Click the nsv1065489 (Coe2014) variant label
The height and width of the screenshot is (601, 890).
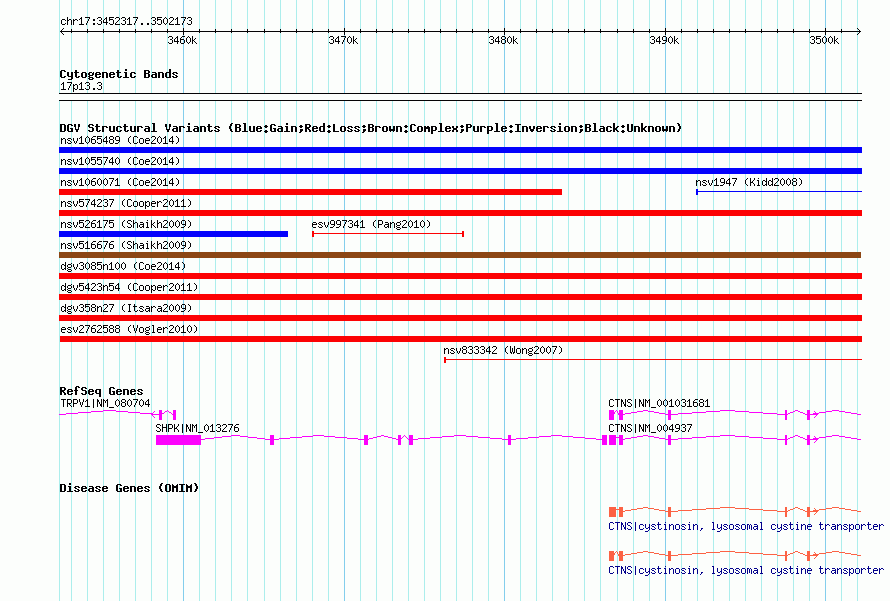120,140
